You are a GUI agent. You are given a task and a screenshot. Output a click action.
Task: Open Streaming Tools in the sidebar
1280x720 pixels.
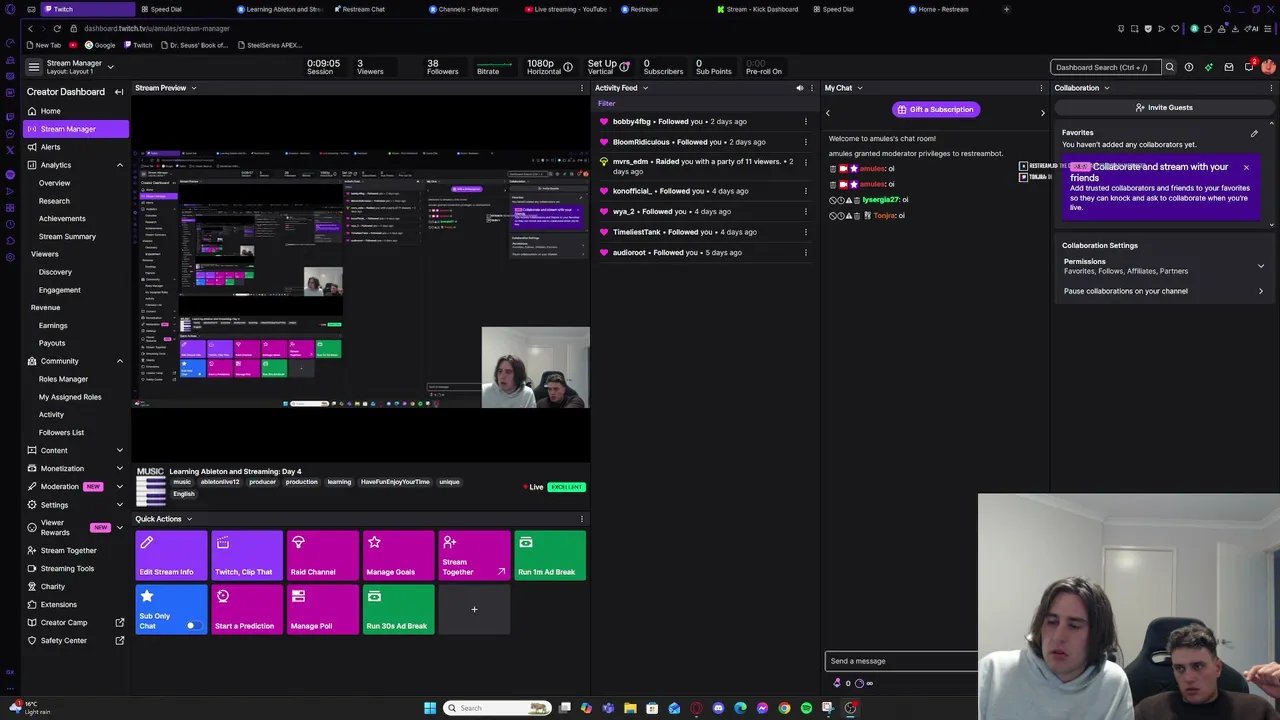pos(76,569)
